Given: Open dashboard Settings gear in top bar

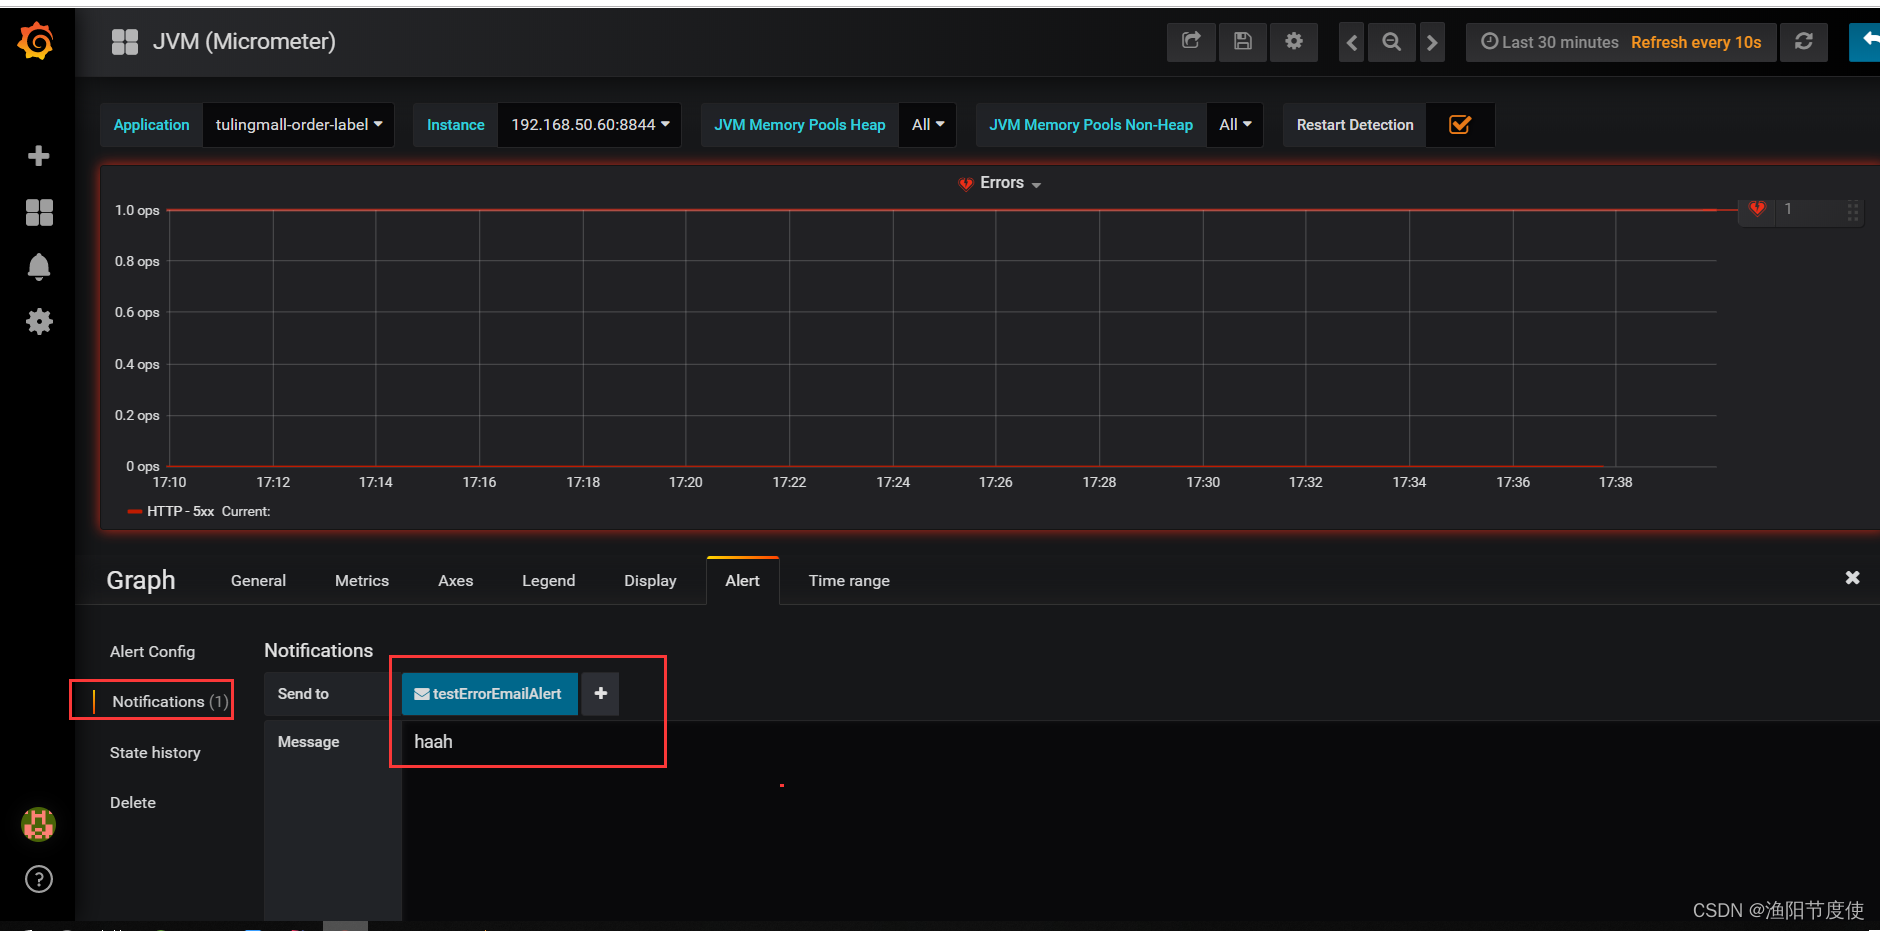Looking at the screenshot, I should [x=1294, y=42].
